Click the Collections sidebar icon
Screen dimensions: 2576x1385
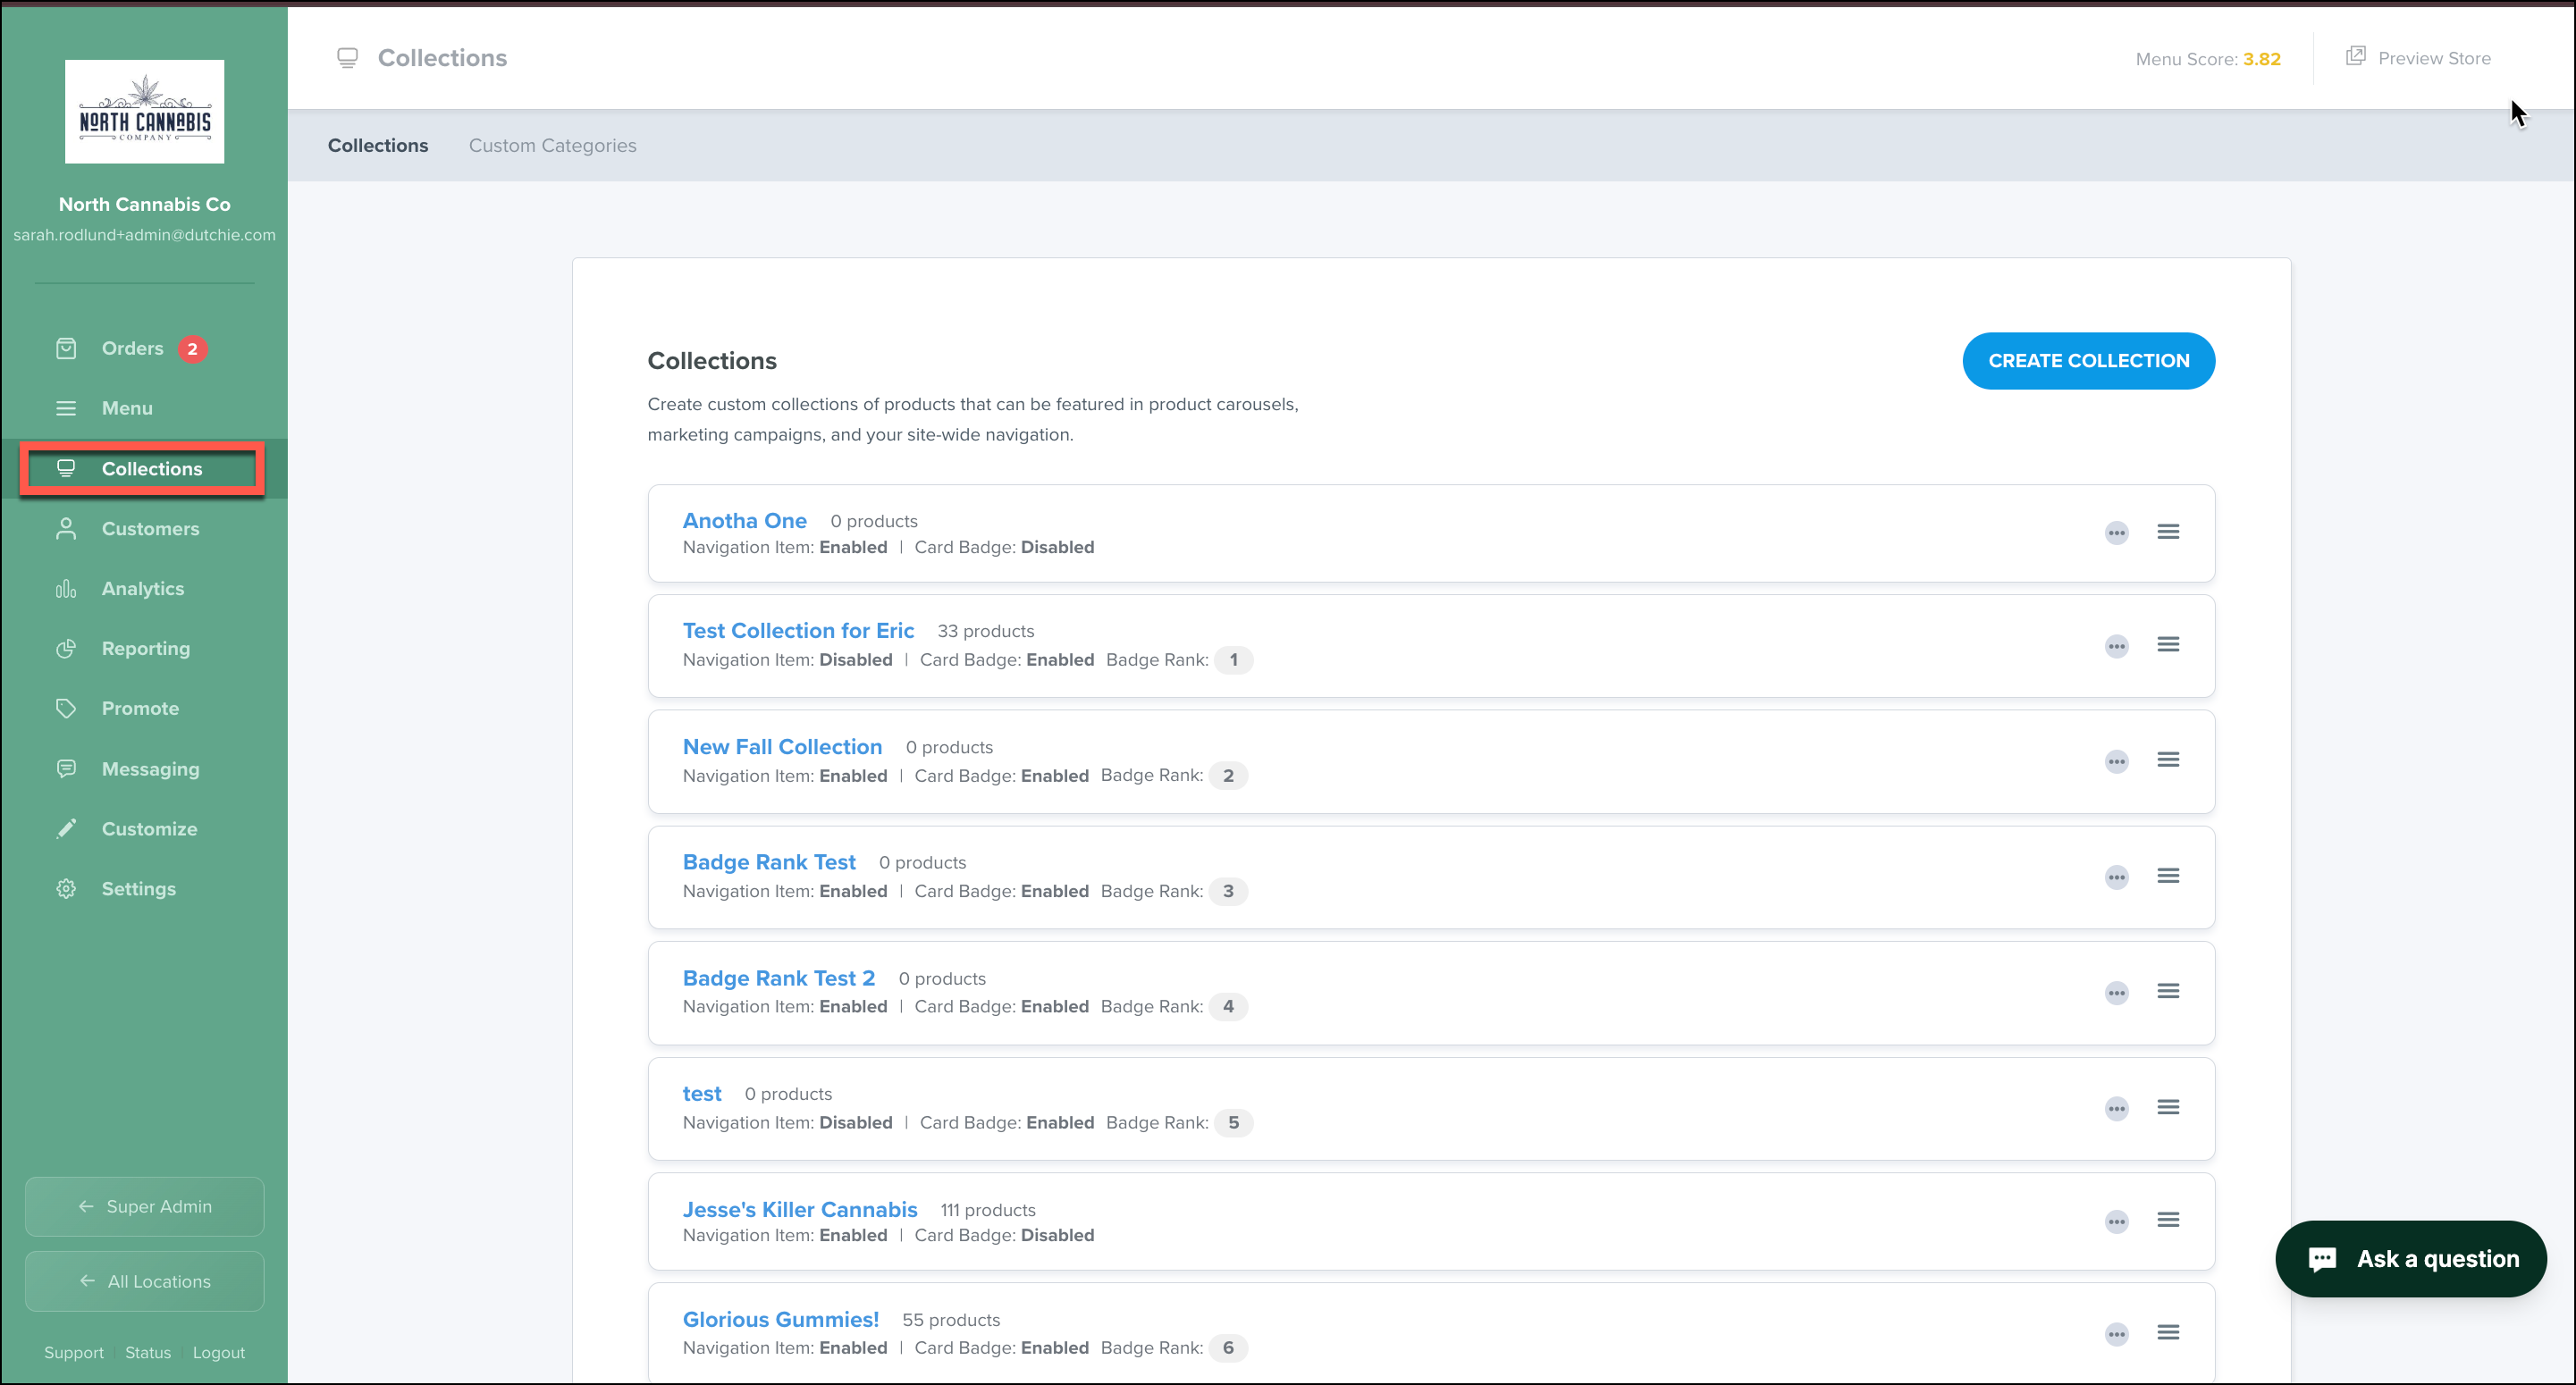click(x=66, y=468)
